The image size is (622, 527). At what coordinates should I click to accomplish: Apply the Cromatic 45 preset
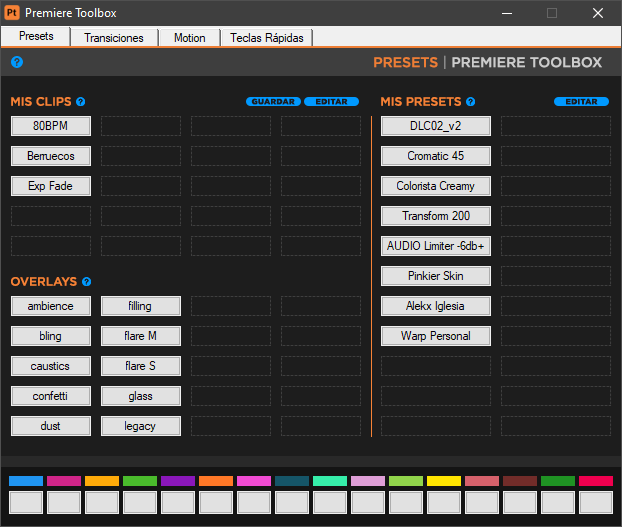[436, 156]
